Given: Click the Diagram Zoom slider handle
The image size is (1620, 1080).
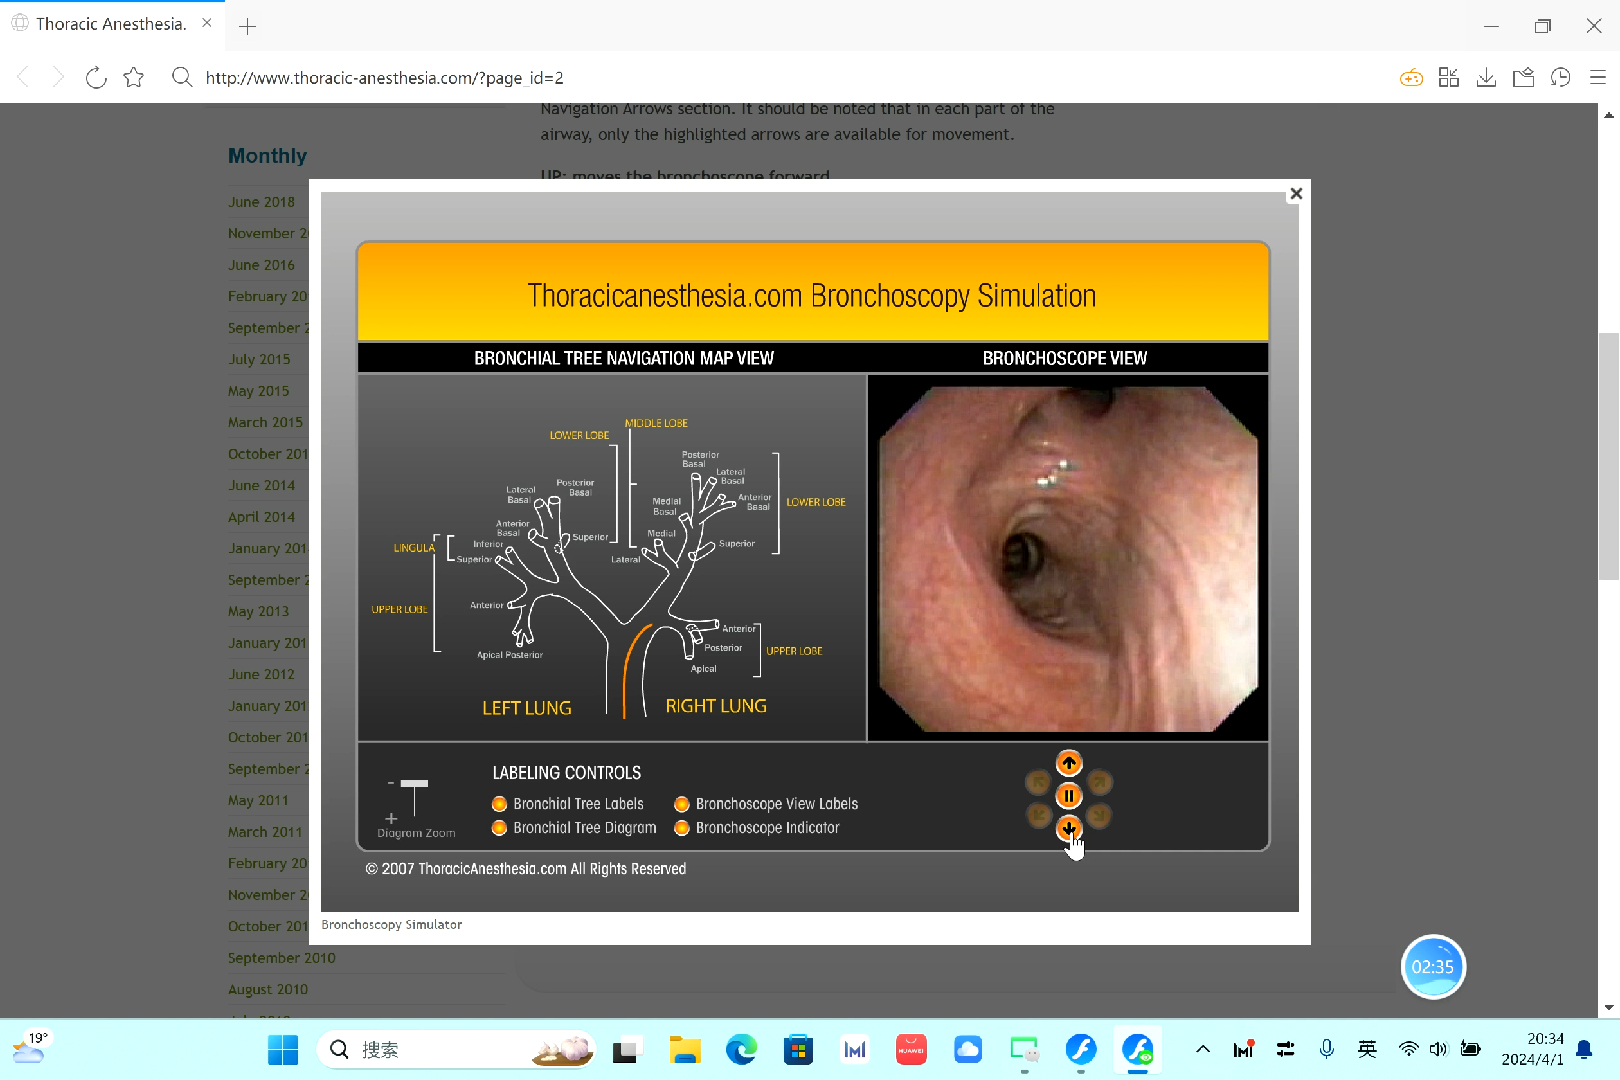Looking at the screenshot, I should click(x=414, y=783).
